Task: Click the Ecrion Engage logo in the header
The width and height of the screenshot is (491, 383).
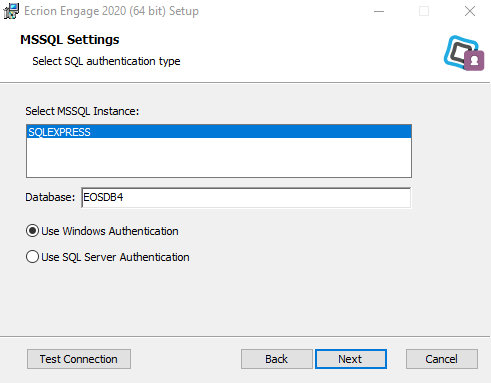Action: click(464, 53)
